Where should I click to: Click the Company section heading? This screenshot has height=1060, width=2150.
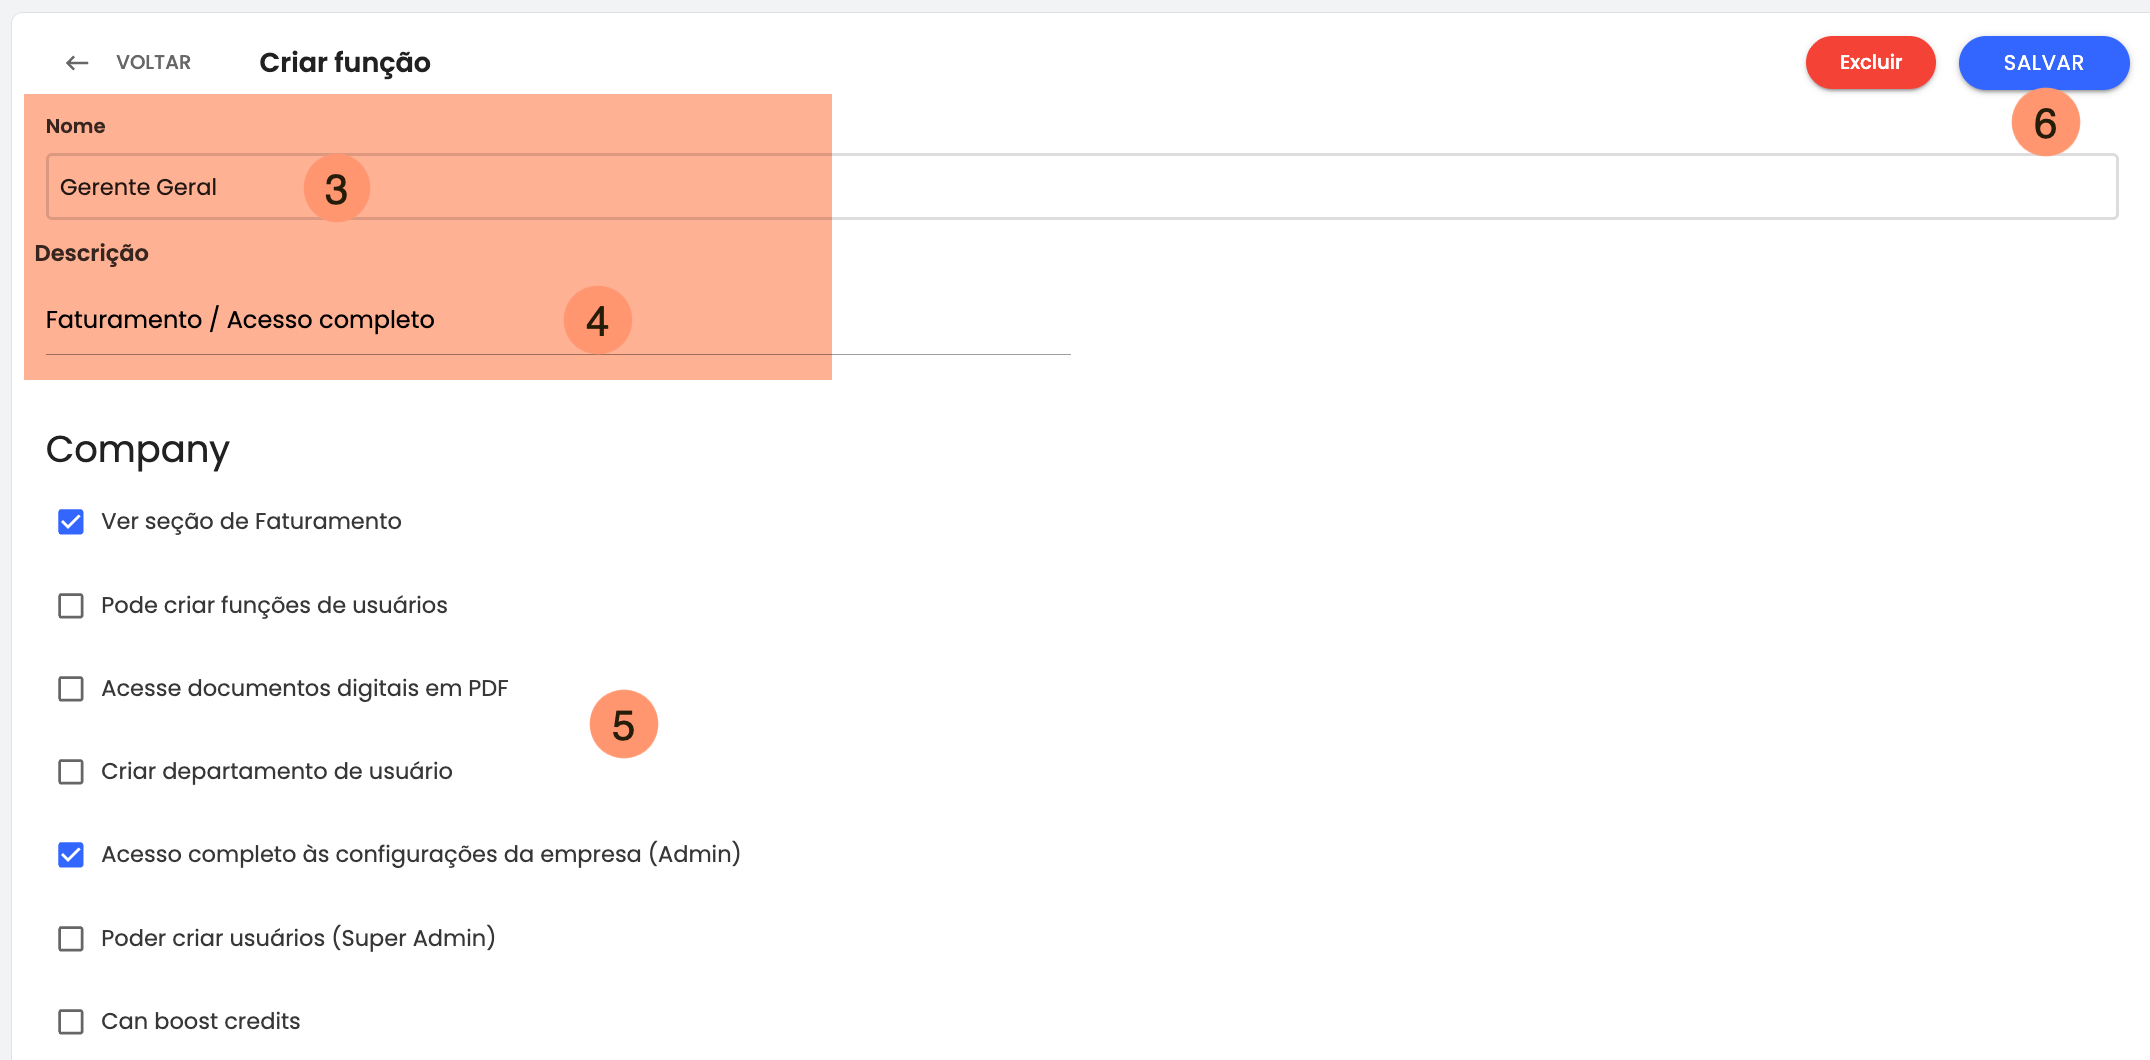pyautogui.click(x=138, y=450)
